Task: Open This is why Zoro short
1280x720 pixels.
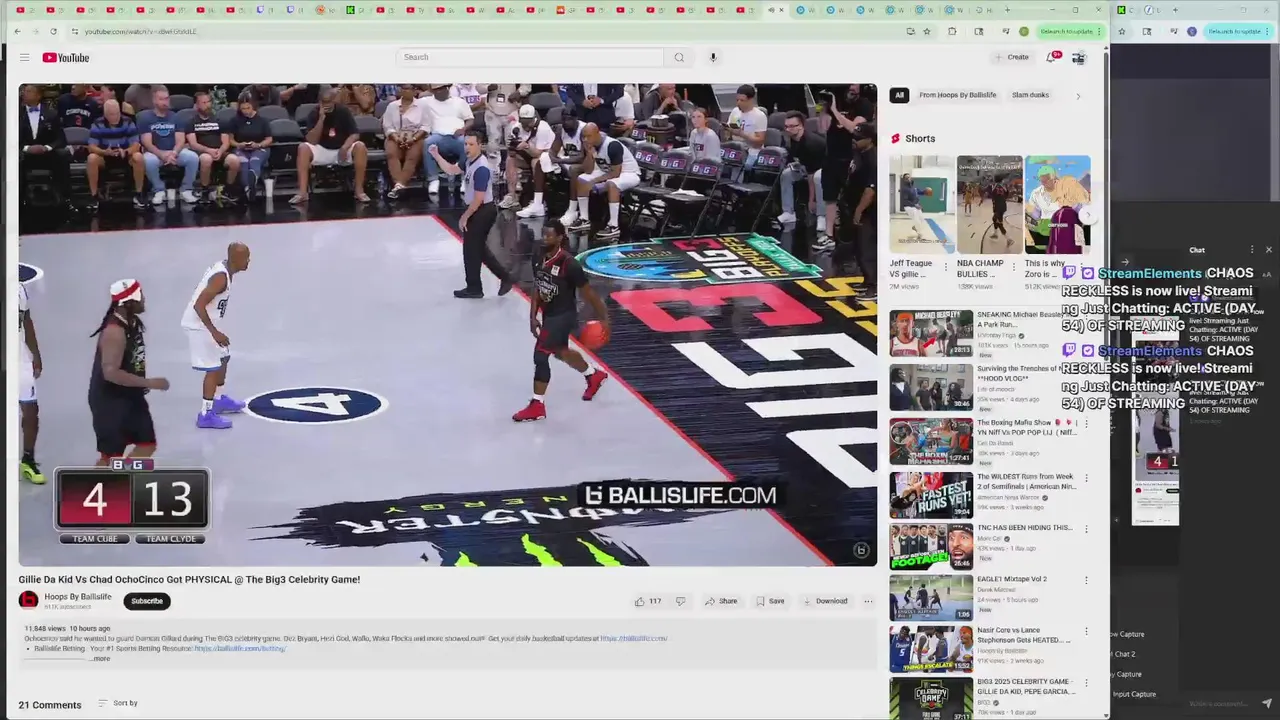Action: click(1057, 205)
